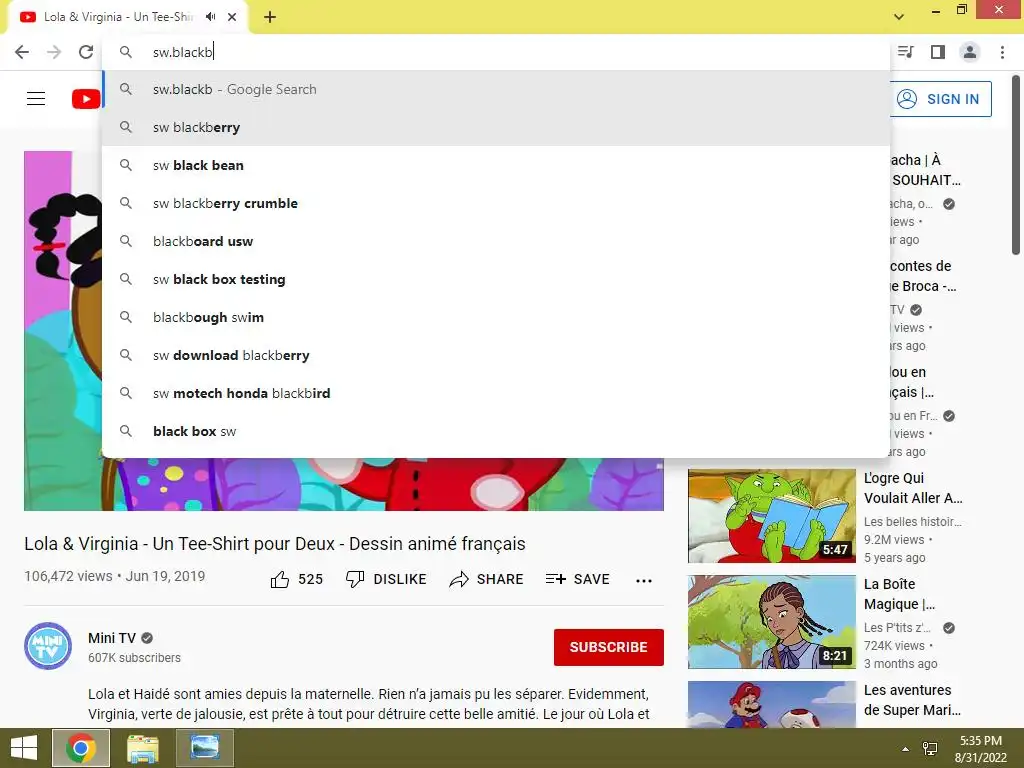
Task: Click the SHARE button
Action: 487,579
